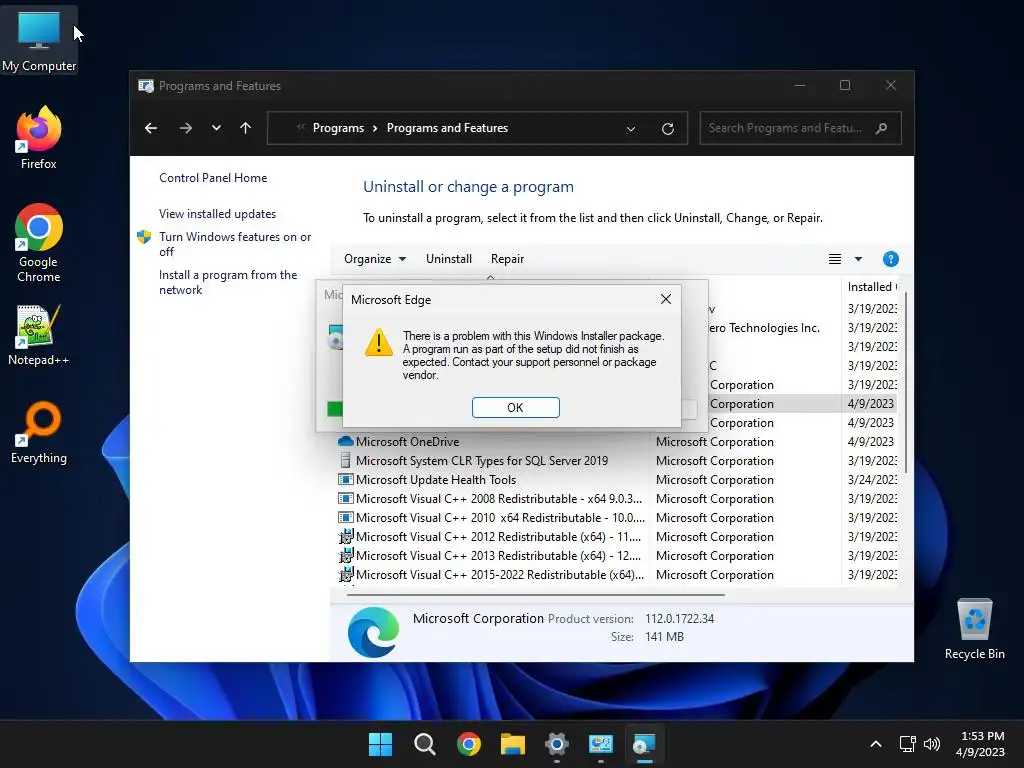Screen dimensions: 1024x768
Task: Click the Installed On column header
Action: (871, 287)
